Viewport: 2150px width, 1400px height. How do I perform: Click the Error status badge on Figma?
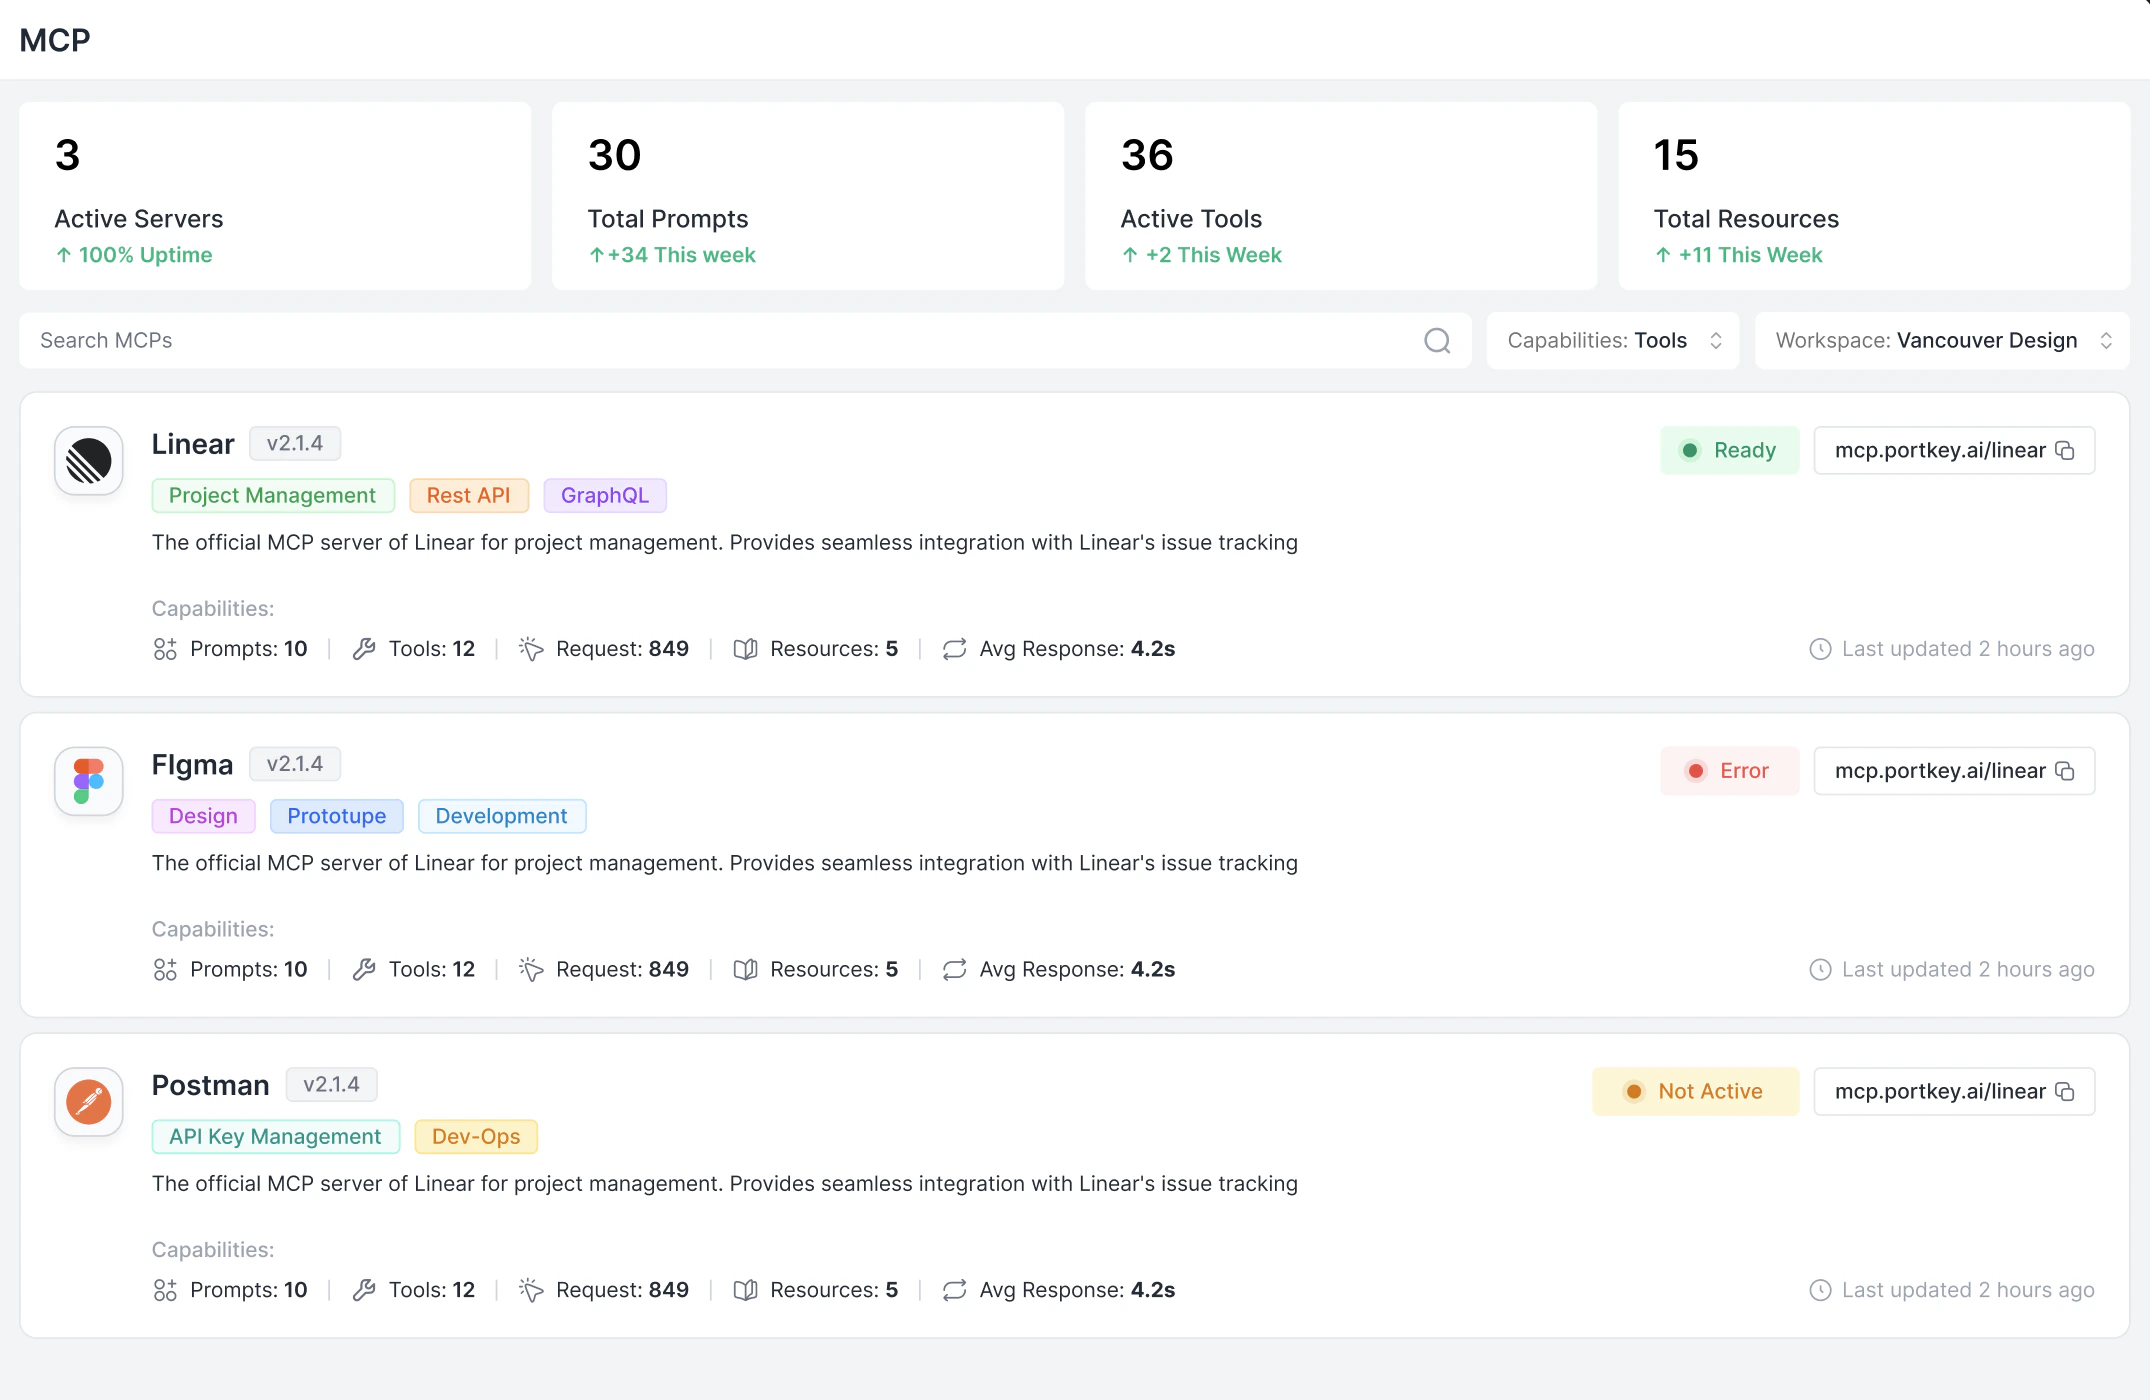coord(1729,771)
